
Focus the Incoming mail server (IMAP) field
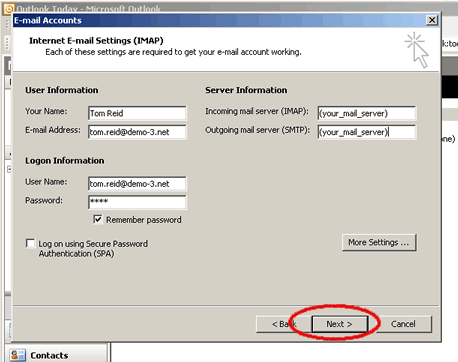point(367,113)
